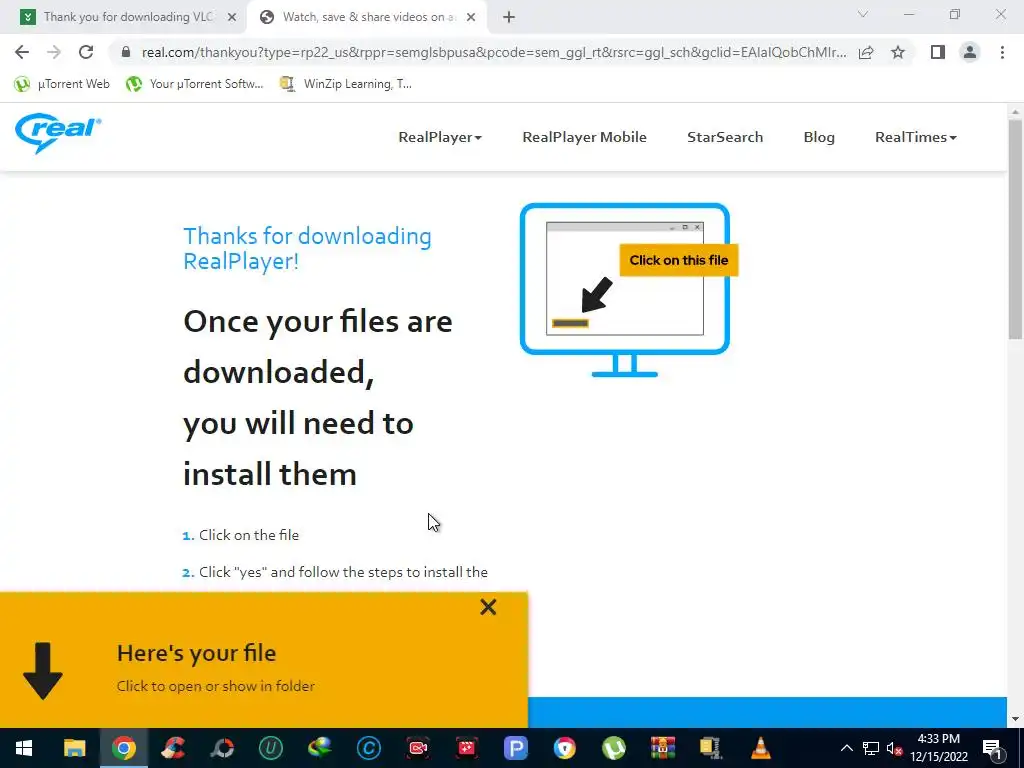Click the 'Here's your file' heading
1024x768 pixels.
coord(197,653)
